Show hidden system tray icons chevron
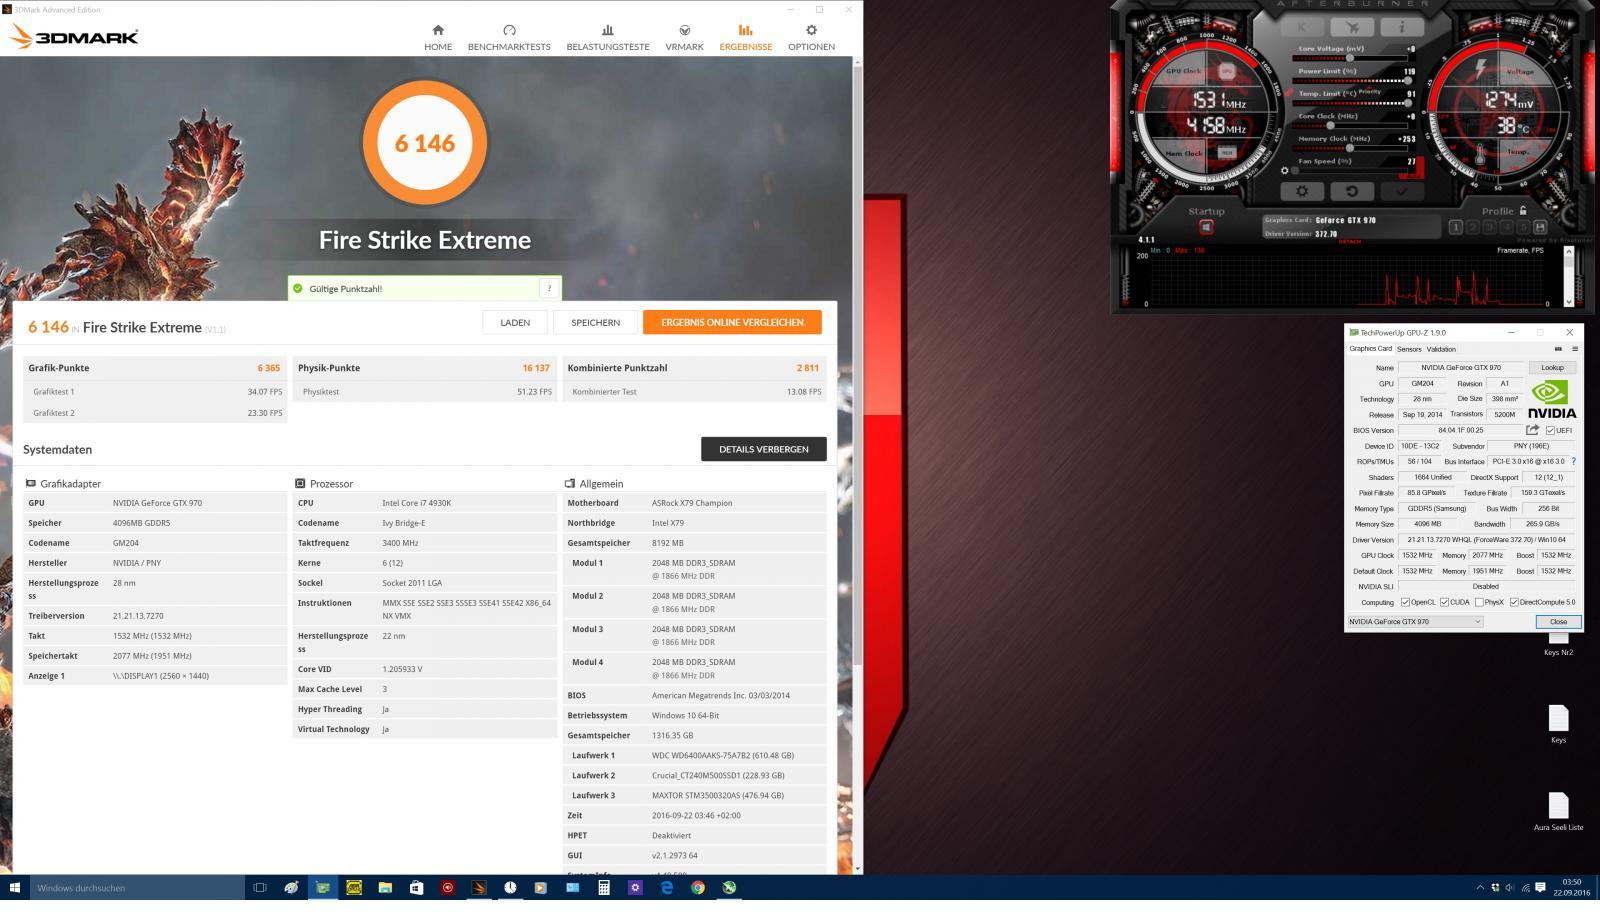Screen dimensions: 1600x920 [1480, 887]
